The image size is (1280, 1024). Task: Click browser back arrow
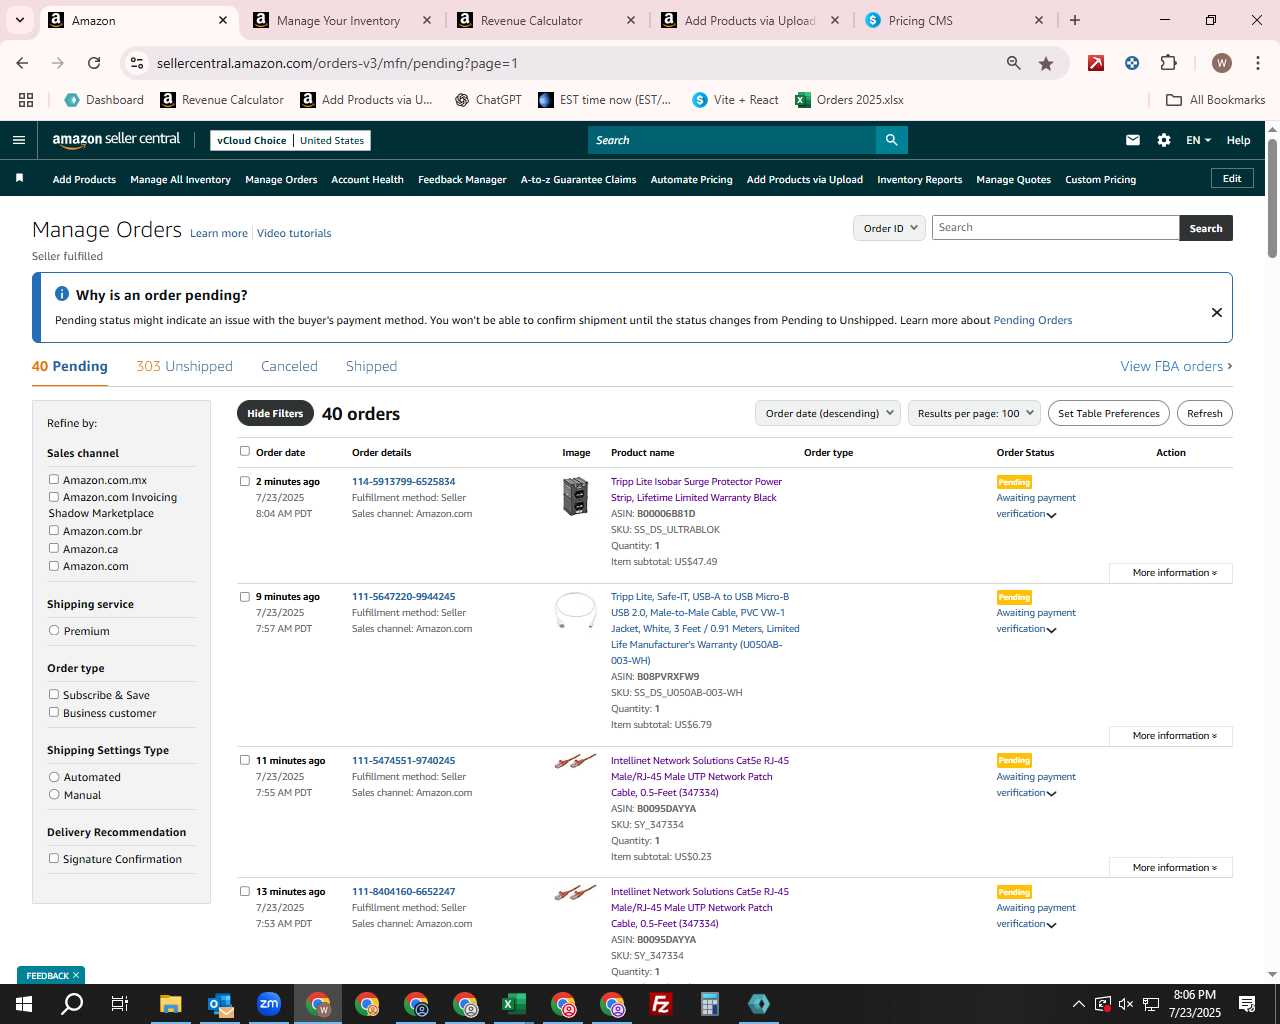[22, 63]
